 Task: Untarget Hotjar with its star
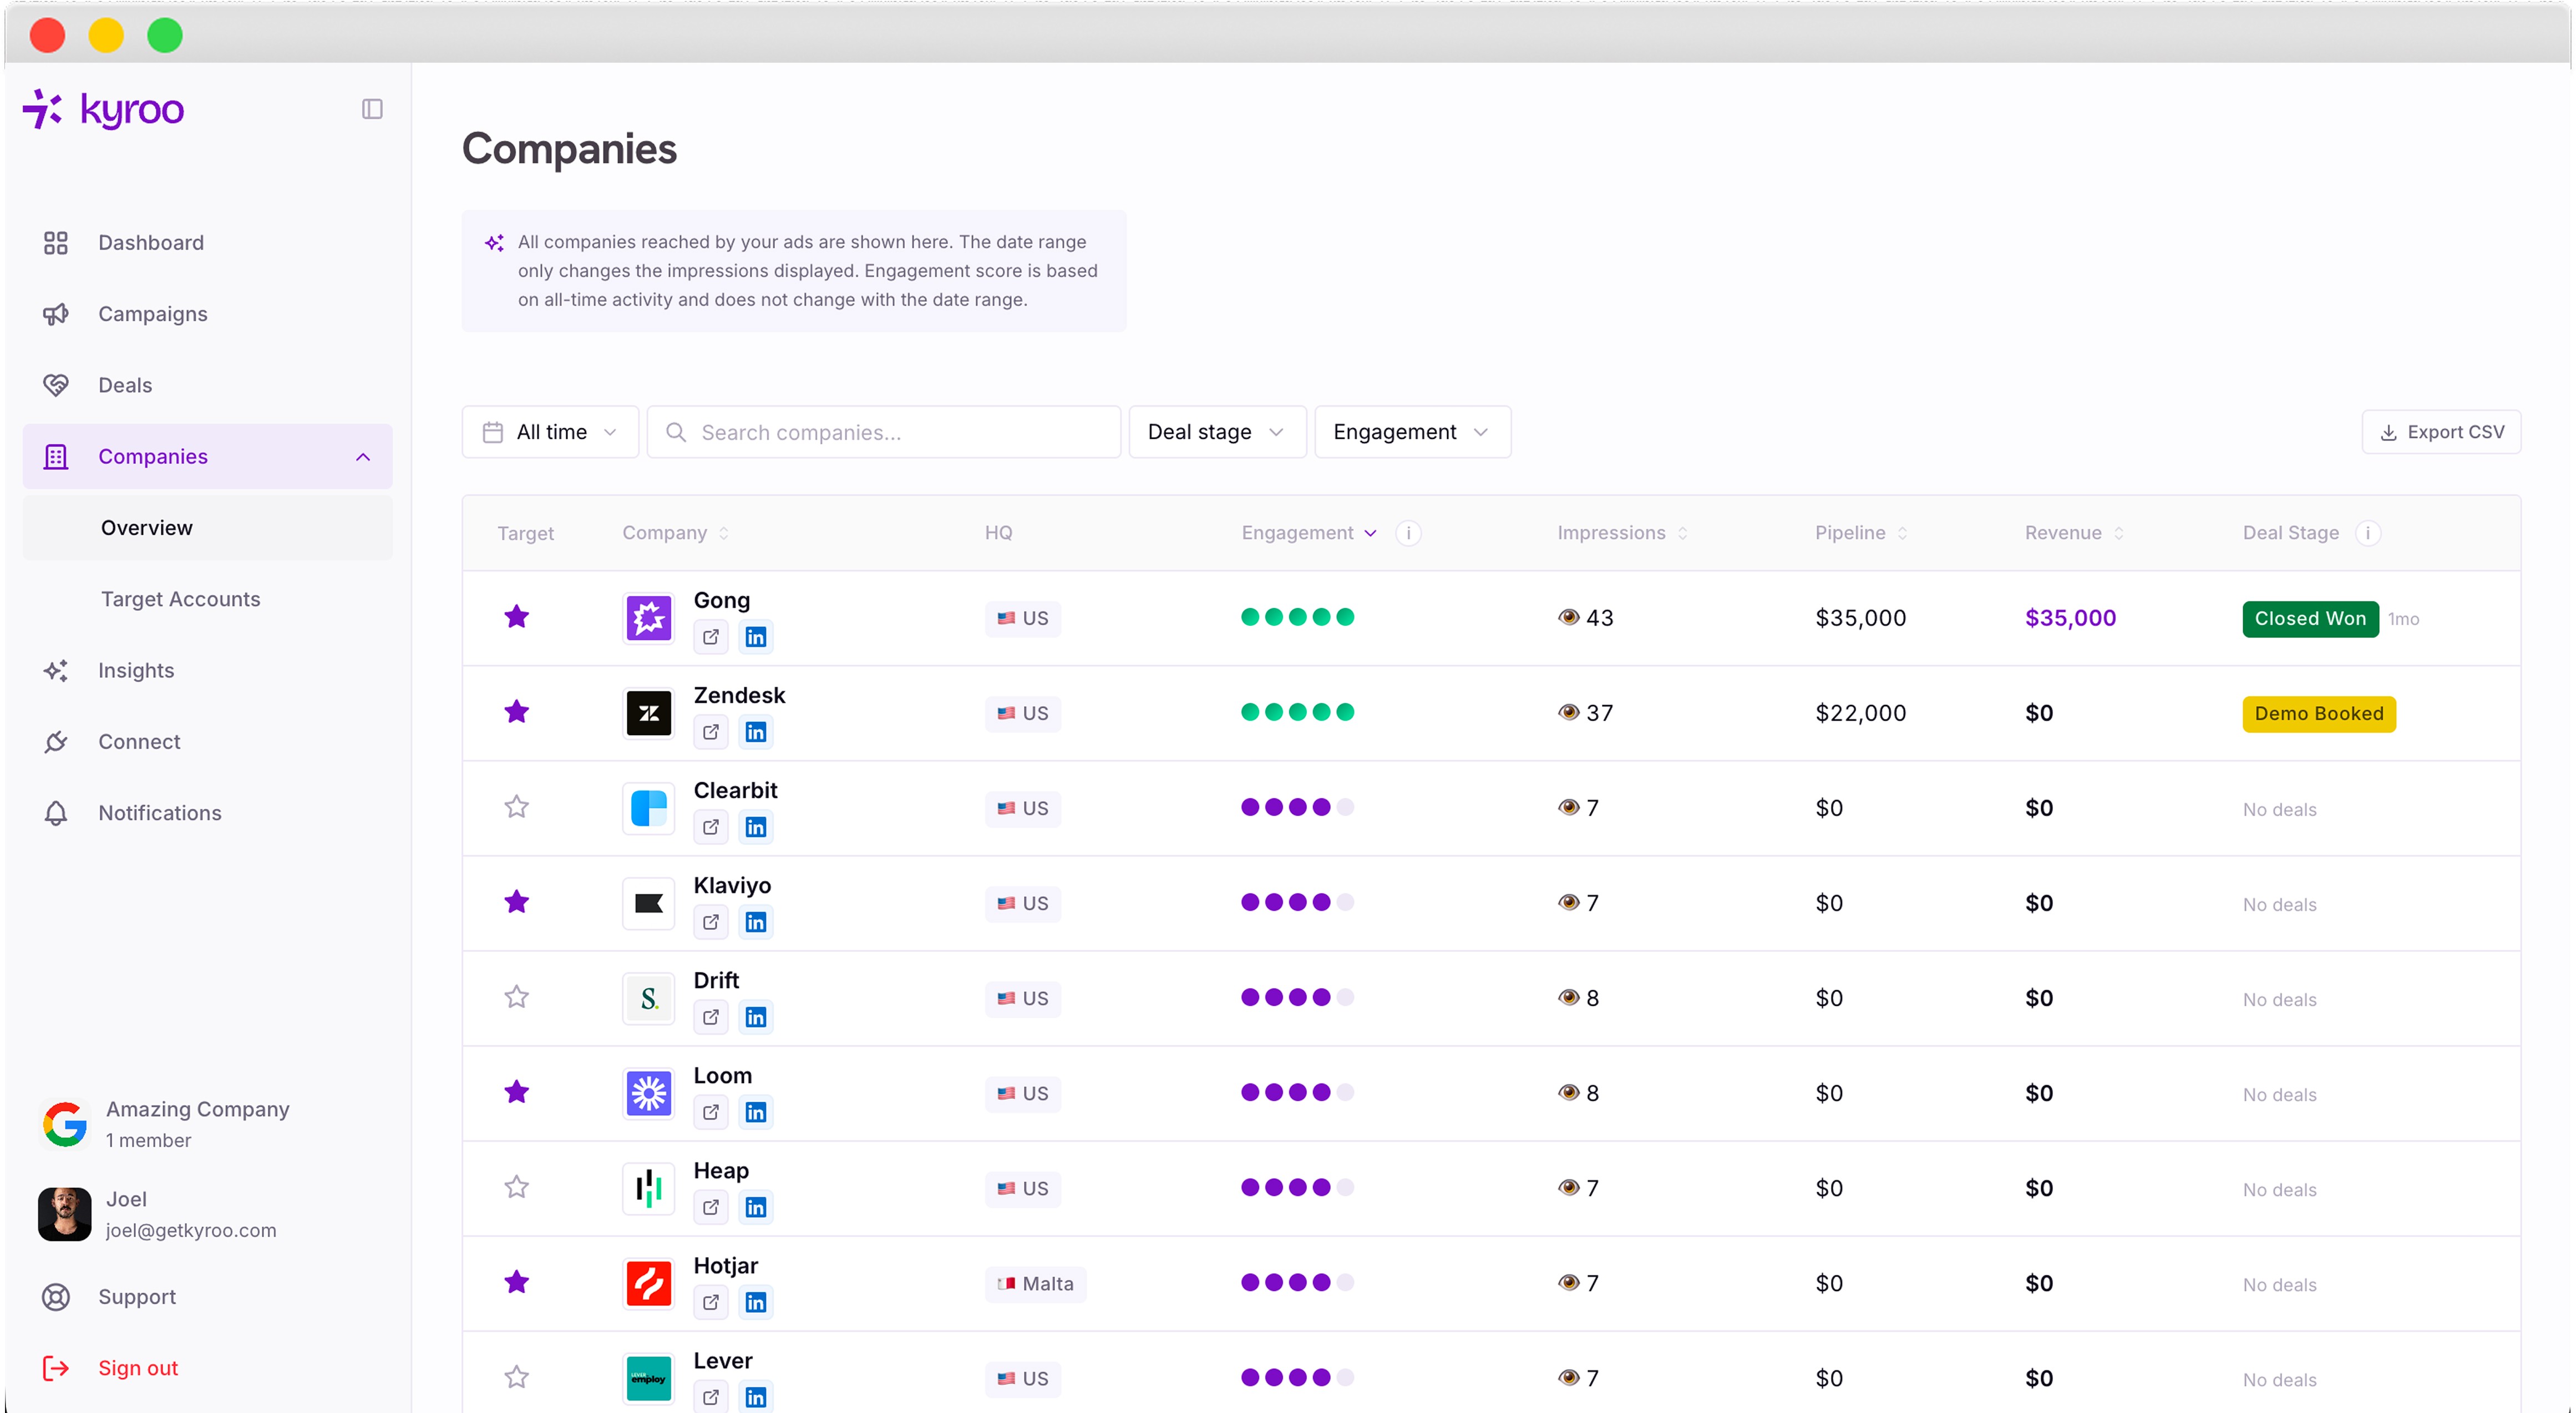[516, 1282]
